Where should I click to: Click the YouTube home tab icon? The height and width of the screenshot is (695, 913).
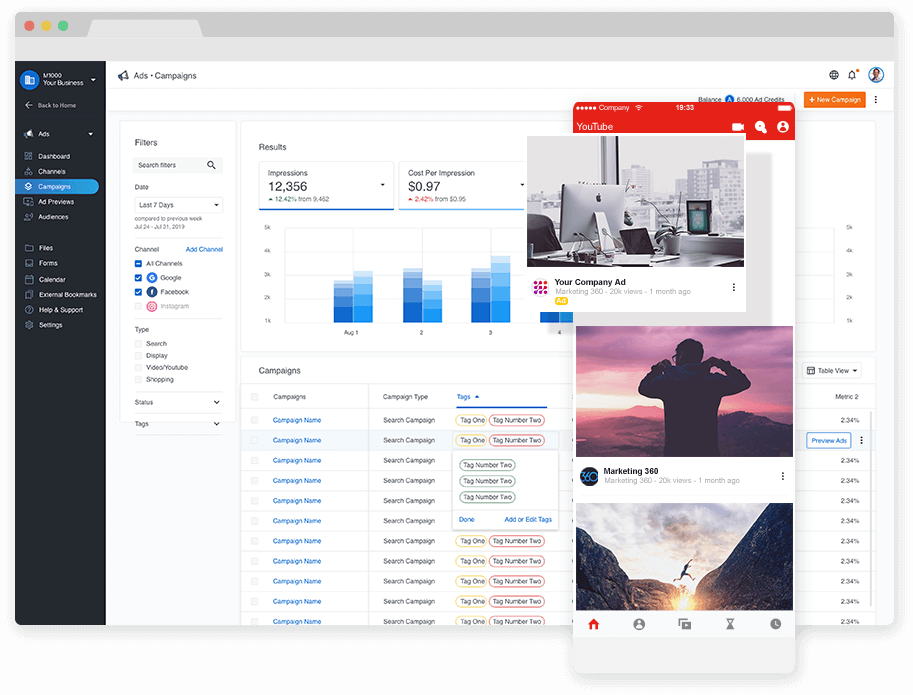click(x=593, y=624)
